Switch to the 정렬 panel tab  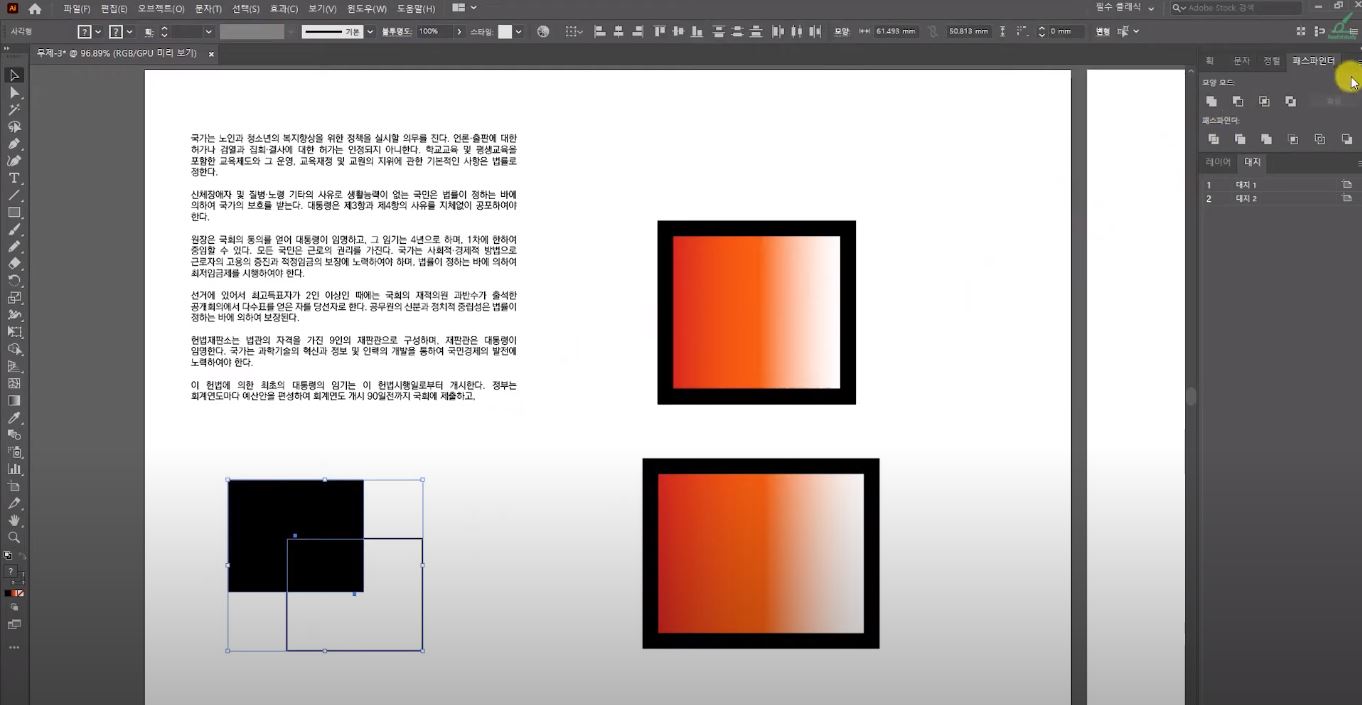pos(1271,61)
